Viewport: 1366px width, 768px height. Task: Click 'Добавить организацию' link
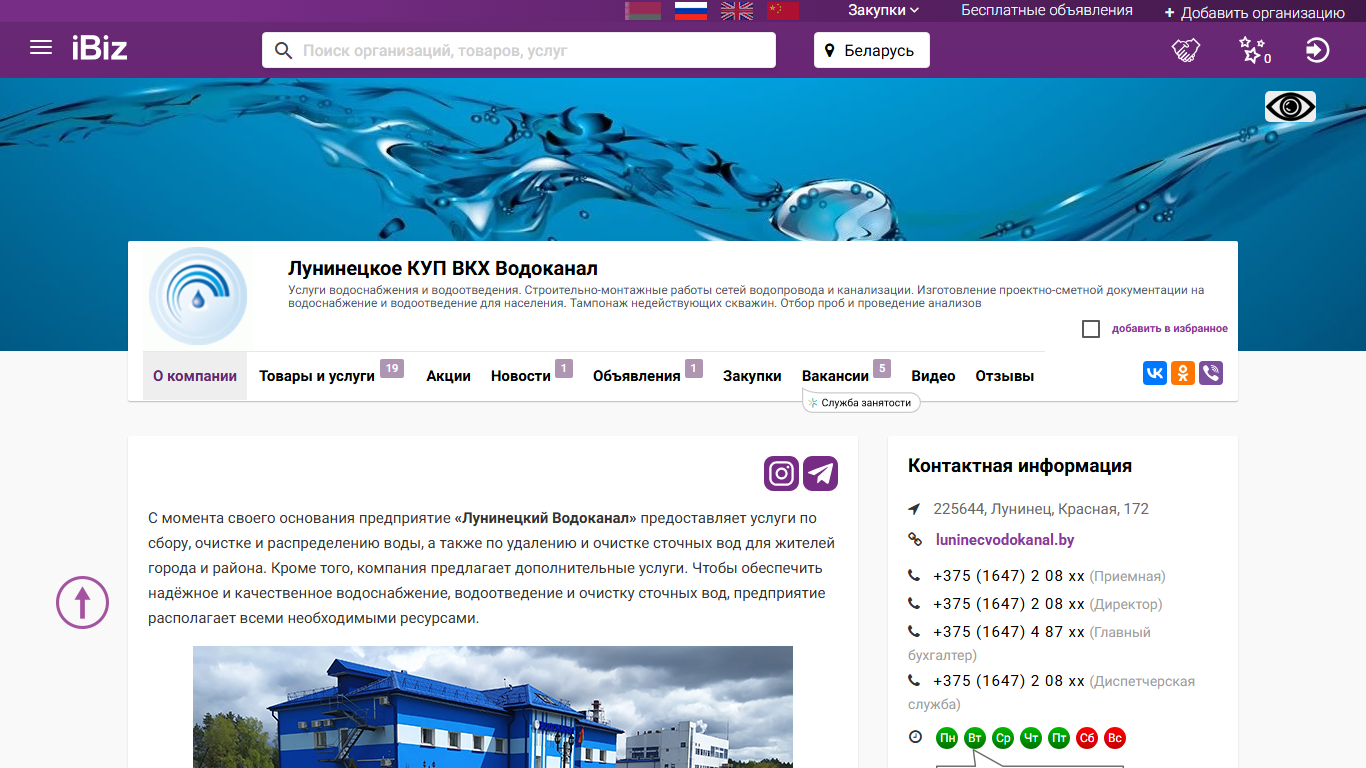(x=1255, y=13)
